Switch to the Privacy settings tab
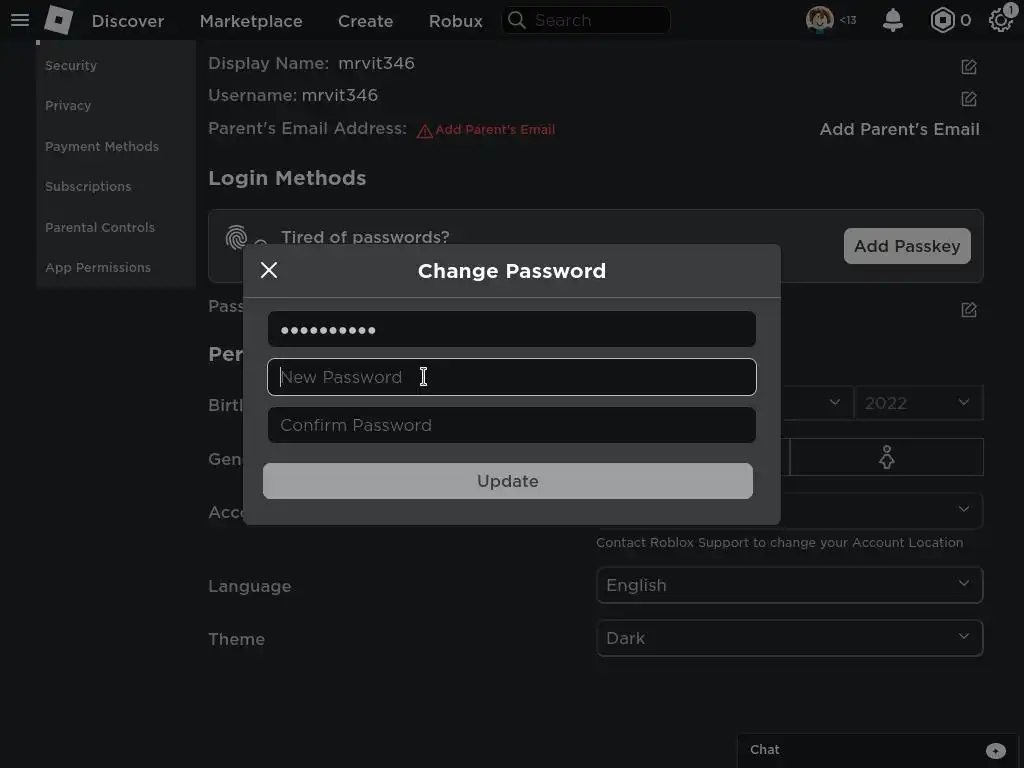 [x=68, y=105]
